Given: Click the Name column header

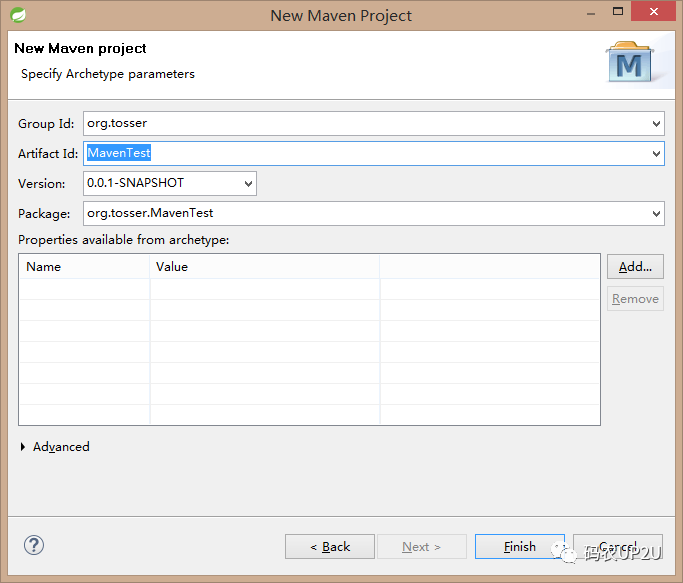Looking at the screenshot, I should (84, 267).
